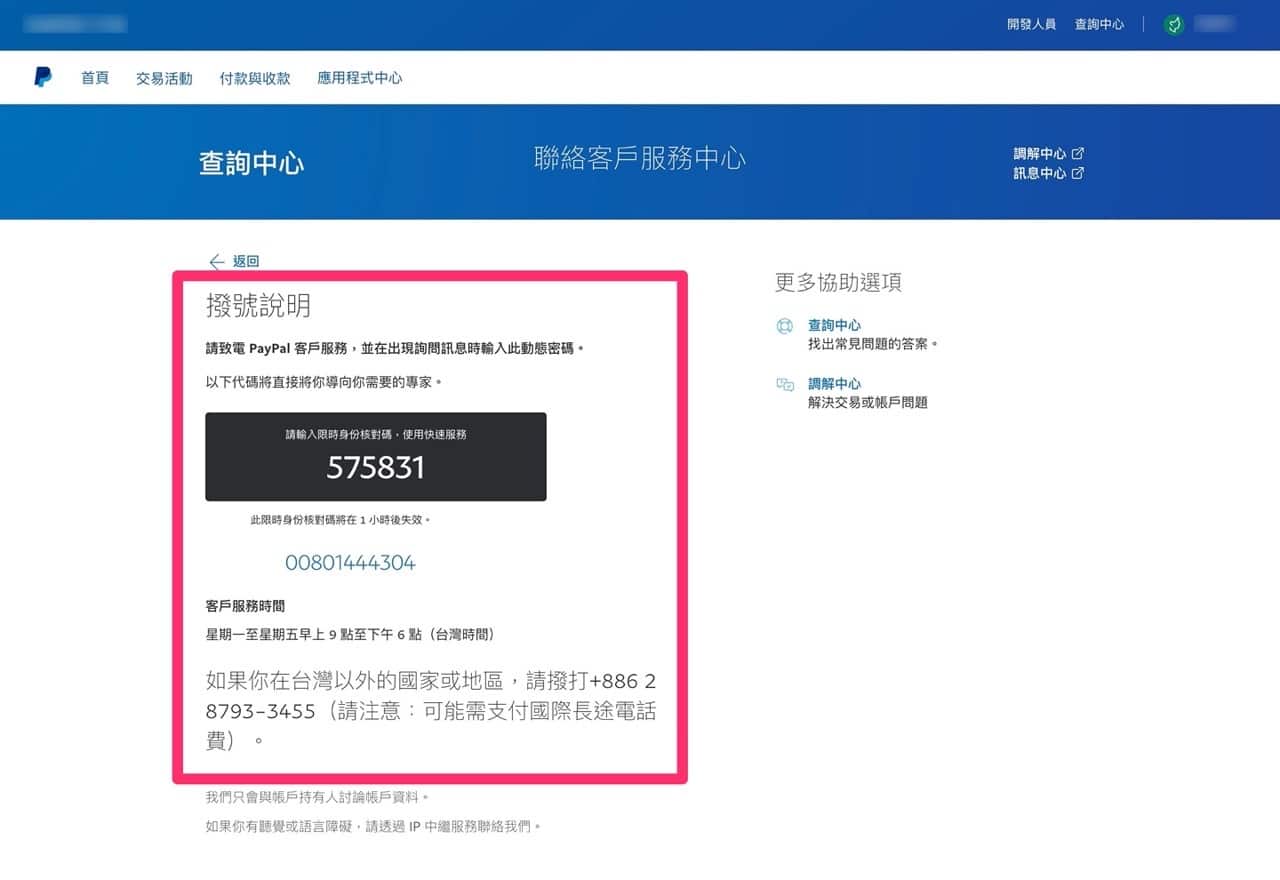Click the 聯絡客戶服務中心 banner title
The height and width of the screenshot is (880, 1280).
[640, 158]
